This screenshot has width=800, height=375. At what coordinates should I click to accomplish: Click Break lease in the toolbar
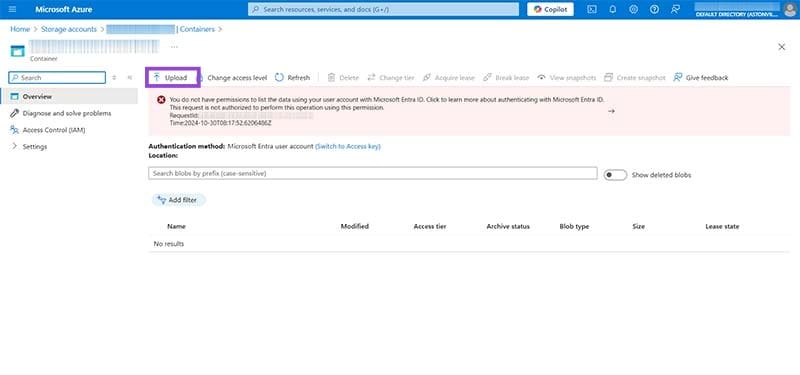[506, 78]
